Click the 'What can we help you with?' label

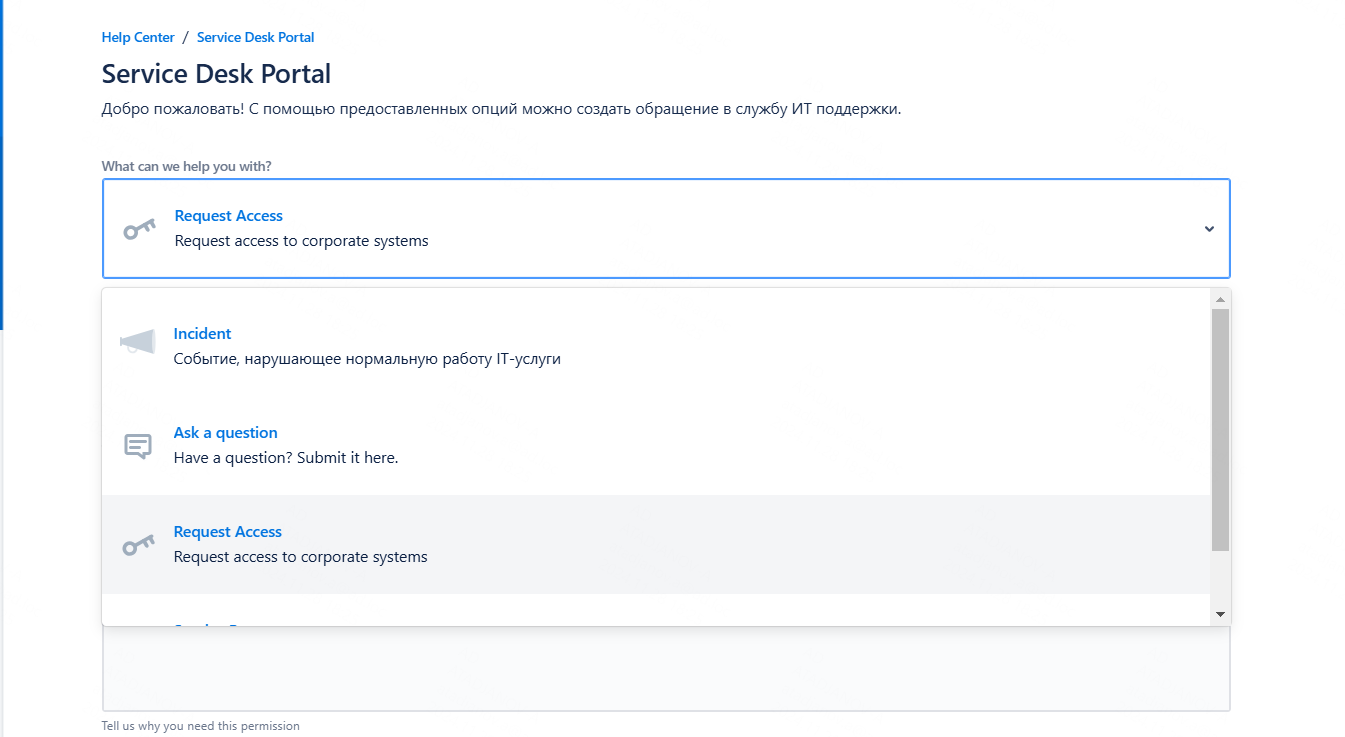coord(186,166)
